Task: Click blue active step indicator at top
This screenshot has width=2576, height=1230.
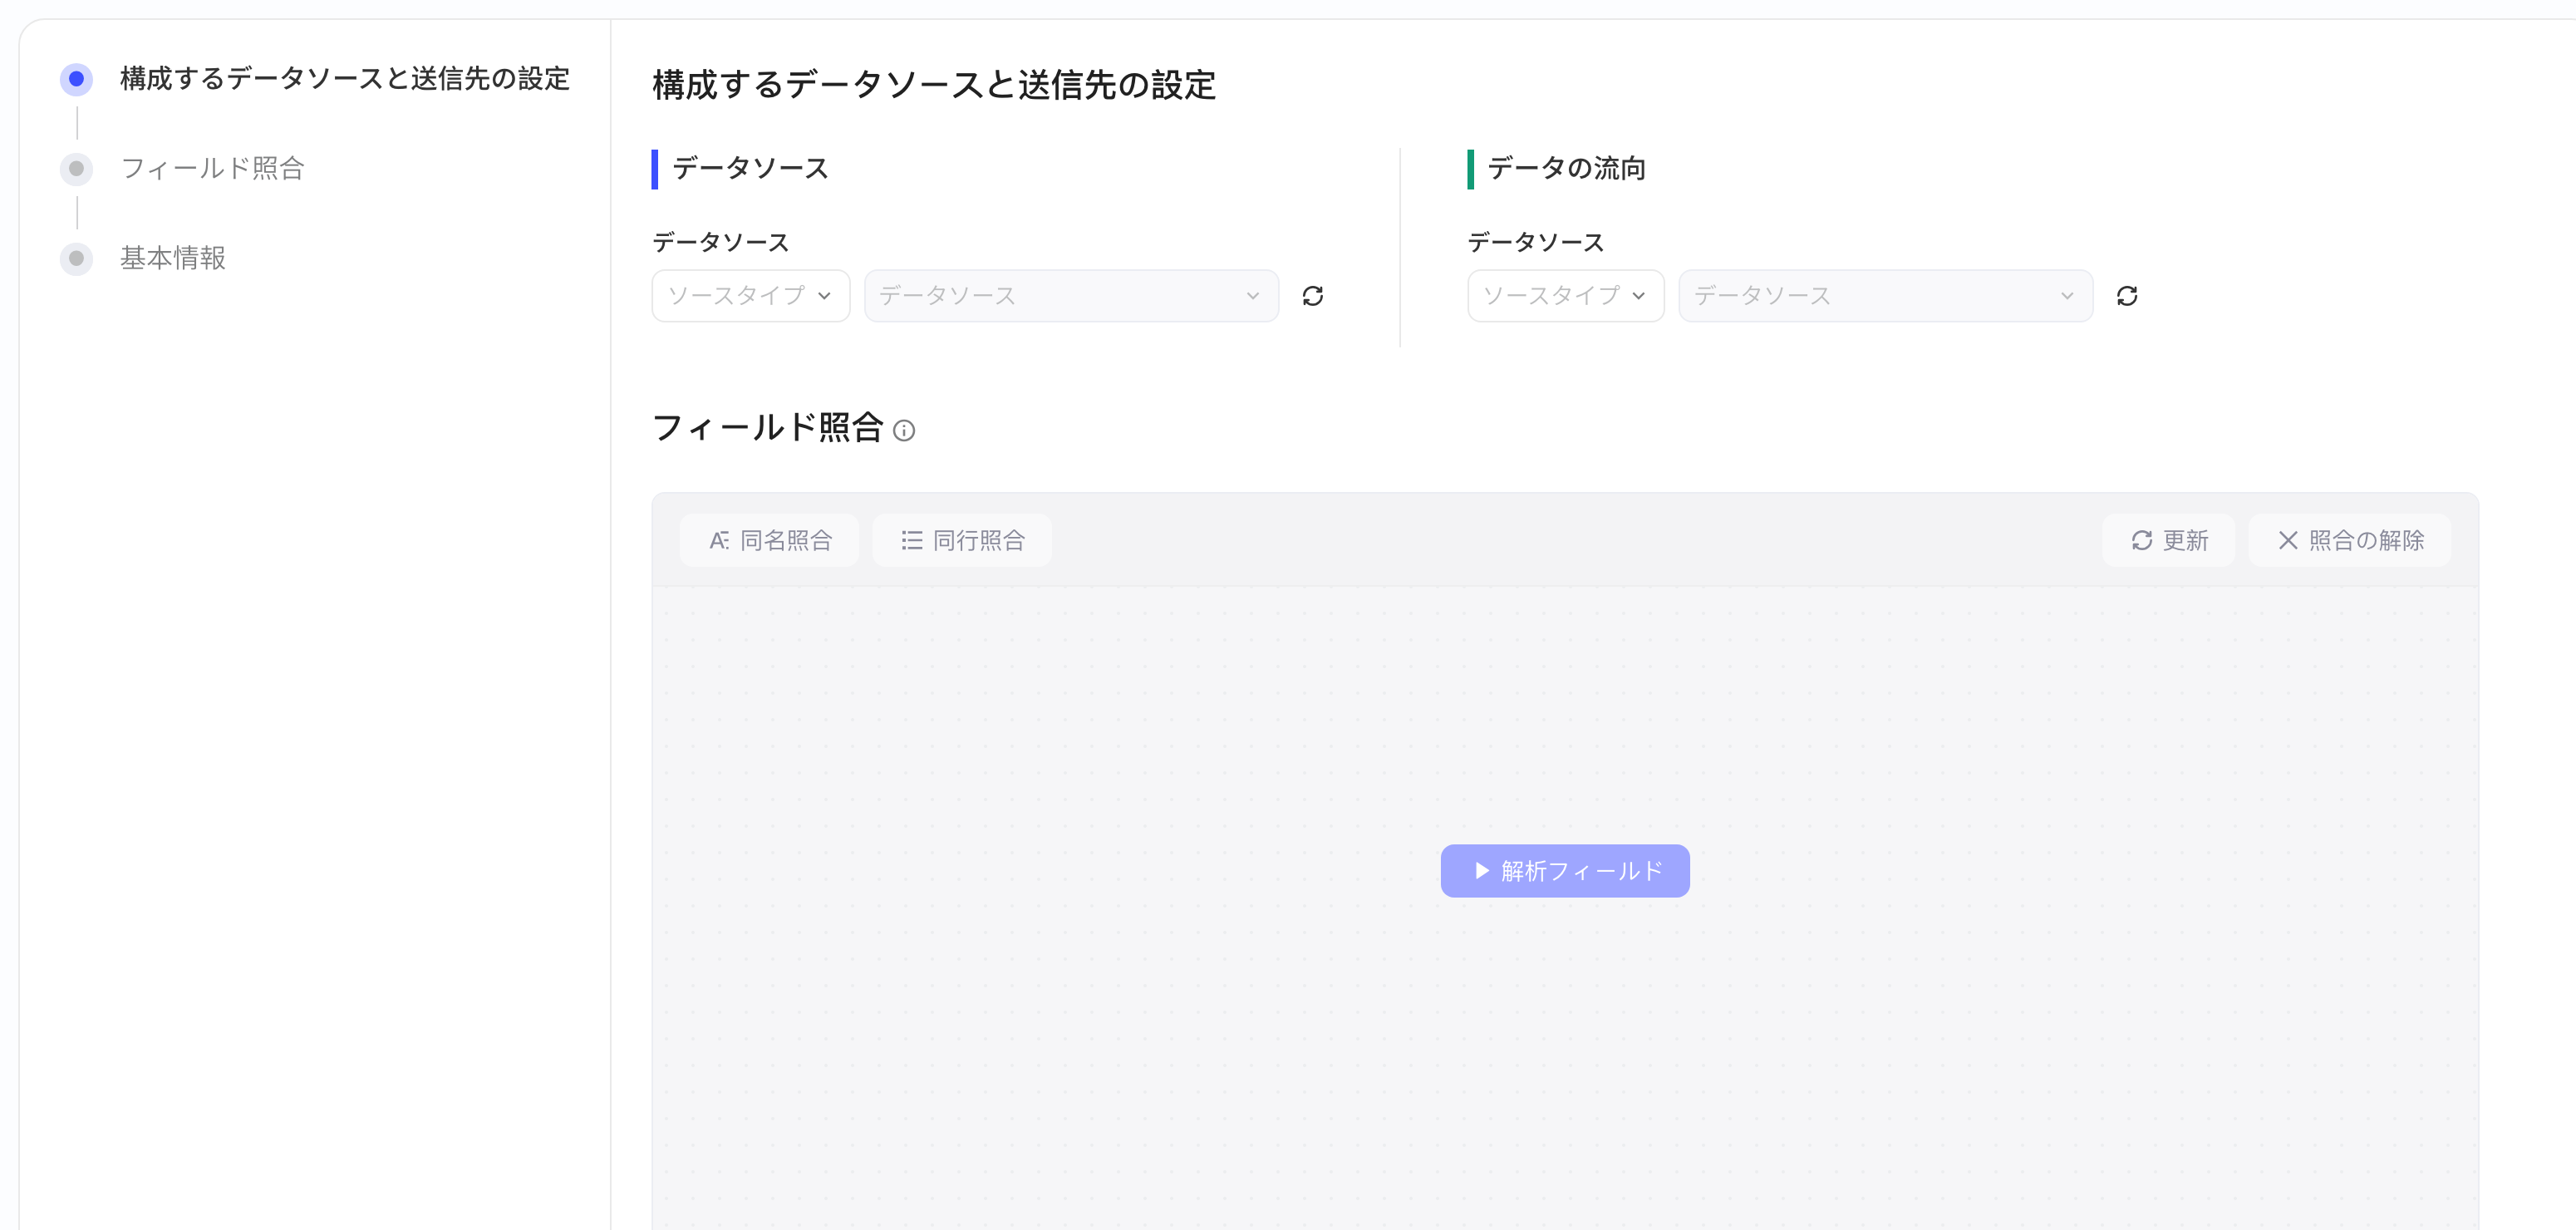Action: click(x=76, y=79)
